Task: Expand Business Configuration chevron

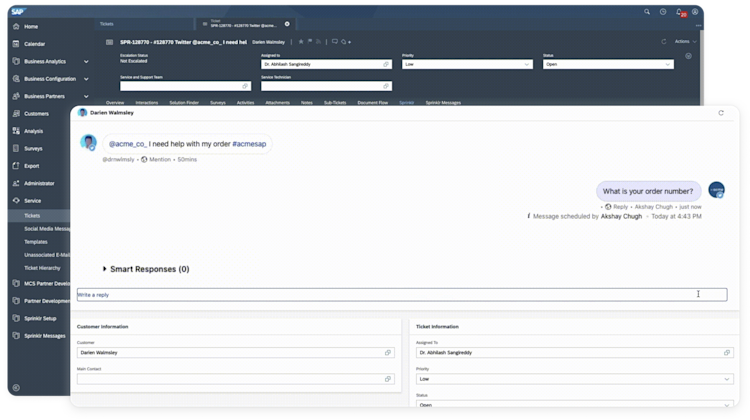Action: click(x=86, y=79)
